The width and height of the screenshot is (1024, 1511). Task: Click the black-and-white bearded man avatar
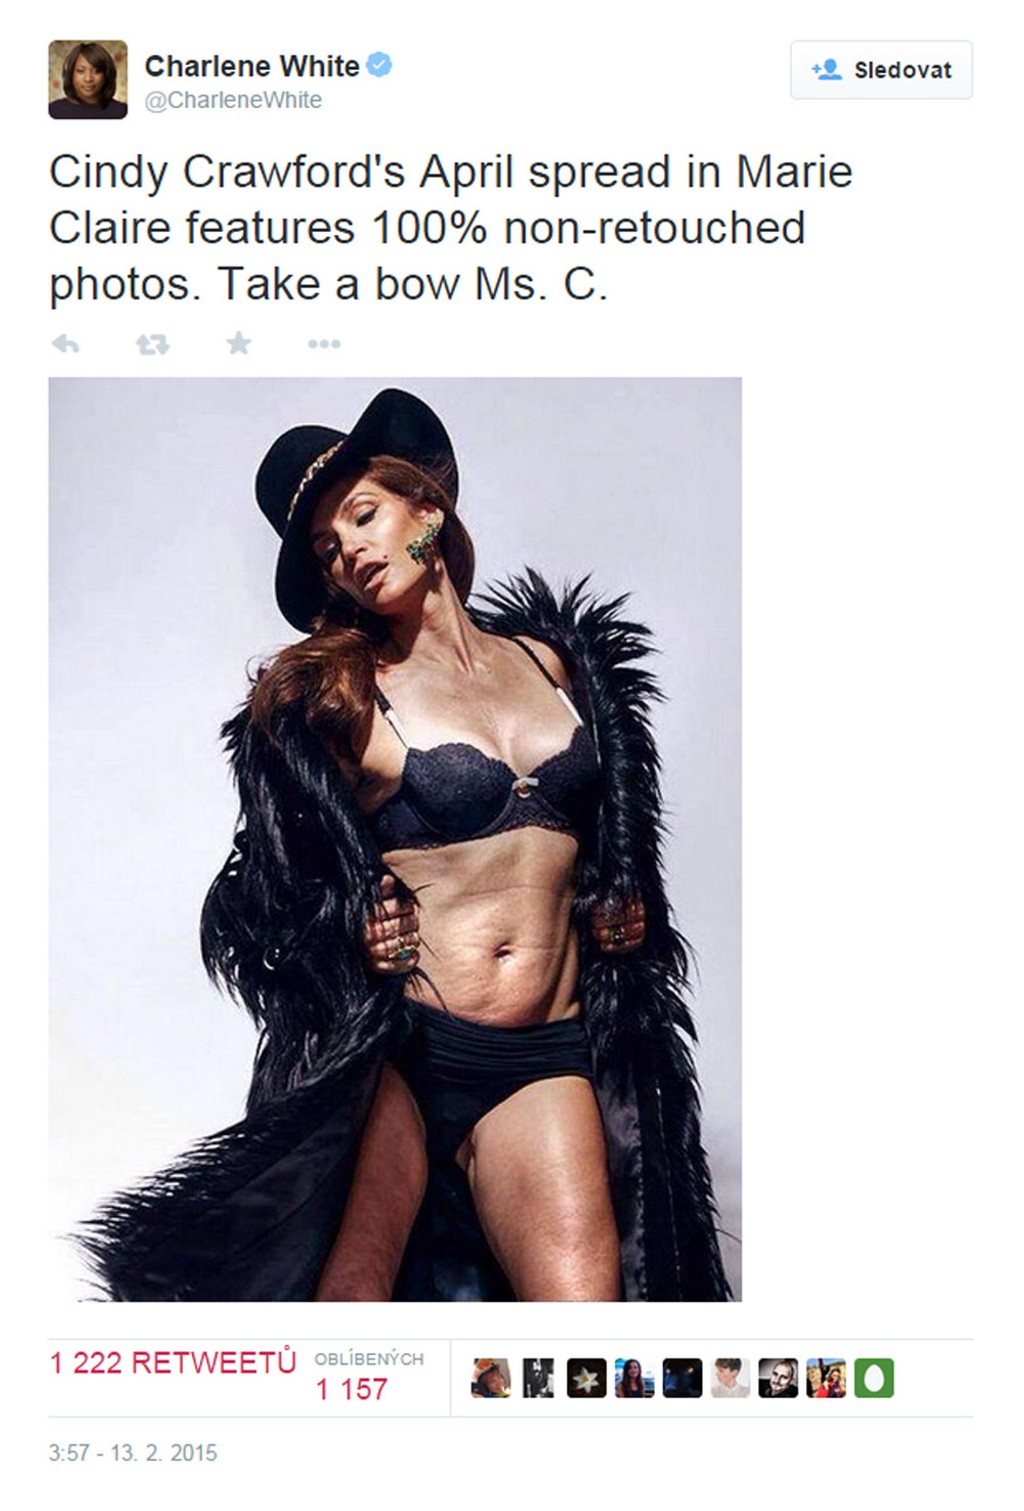[778, 1378]
